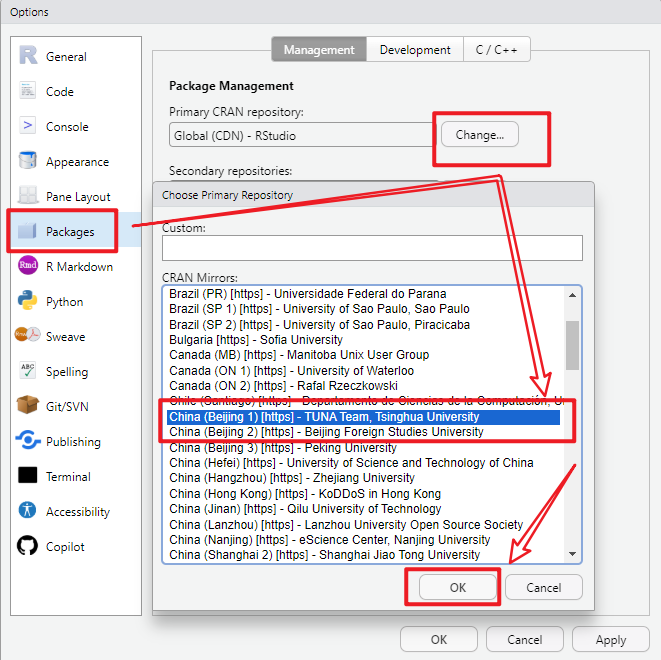Switch to the C / C++ tab

[x=497, y=50]
